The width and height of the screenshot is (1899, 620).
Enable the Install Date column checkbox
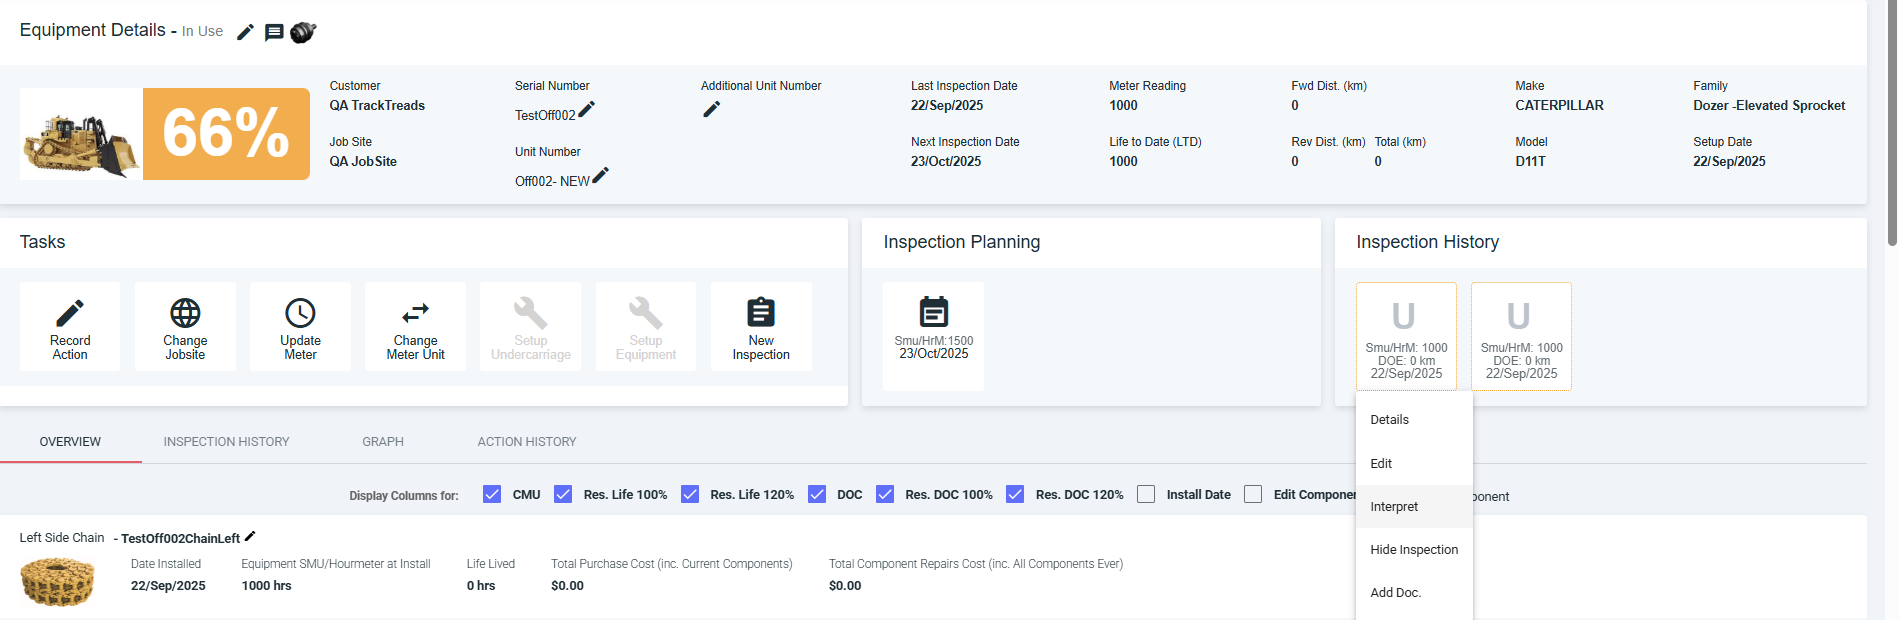pyautogui.click(x=1146, y=494)
